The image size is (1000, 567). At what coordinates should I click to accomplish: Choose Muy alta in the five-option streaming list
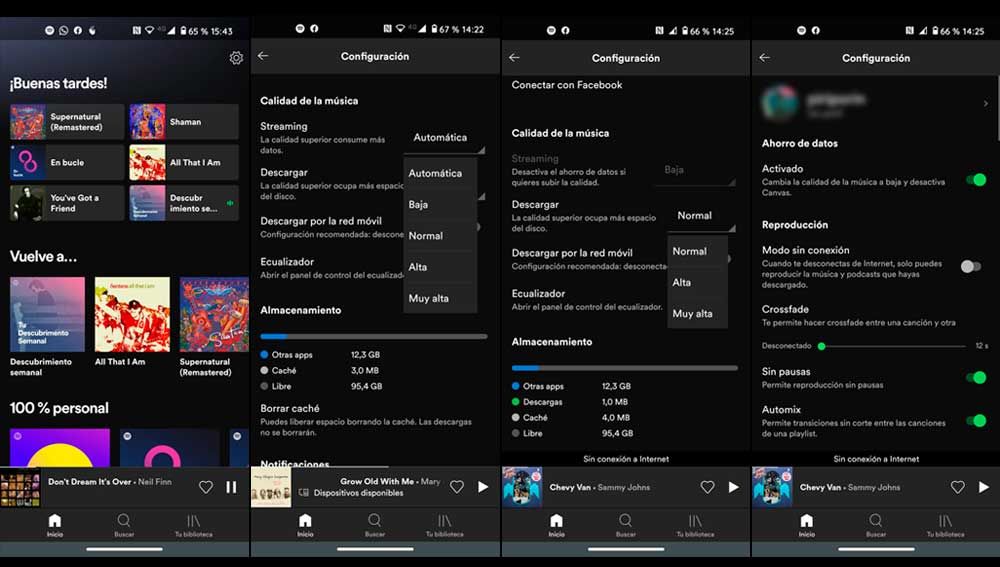click(440, 298)
